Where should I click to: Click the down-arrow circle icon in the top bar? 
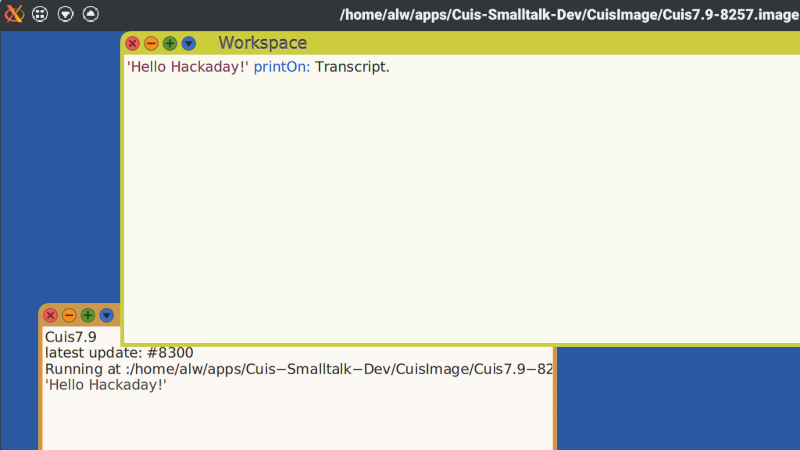coord(65,14)
